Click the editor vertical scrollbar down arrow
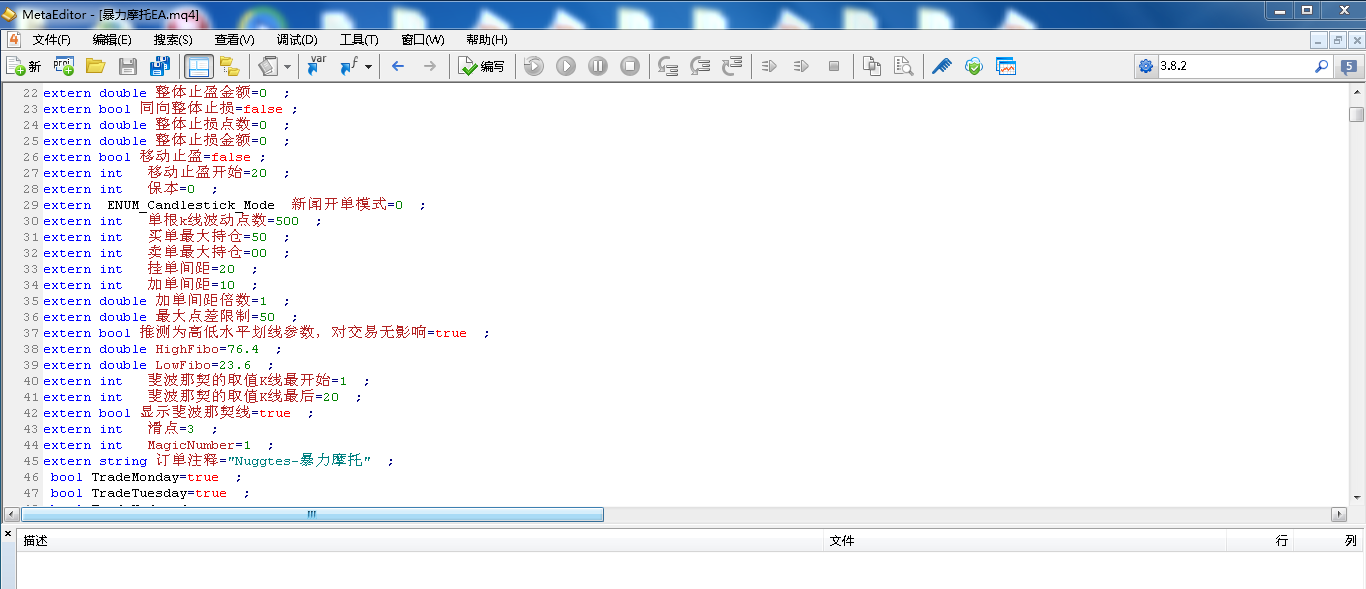Viewport: 1366px width, 589px height. [1356, 497]
